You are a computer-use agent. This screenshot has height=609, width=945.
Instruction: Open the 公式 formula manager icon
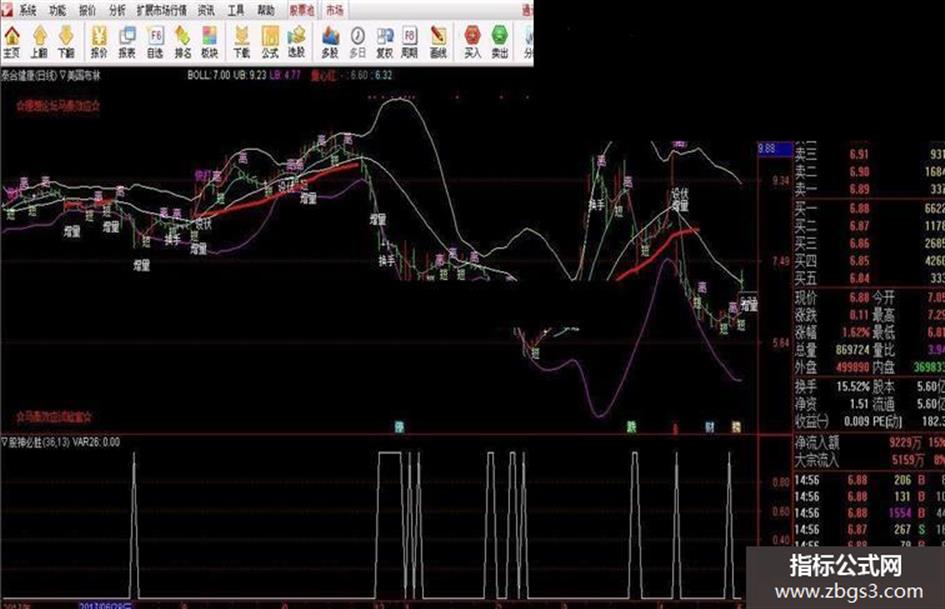tap(270, 42)
